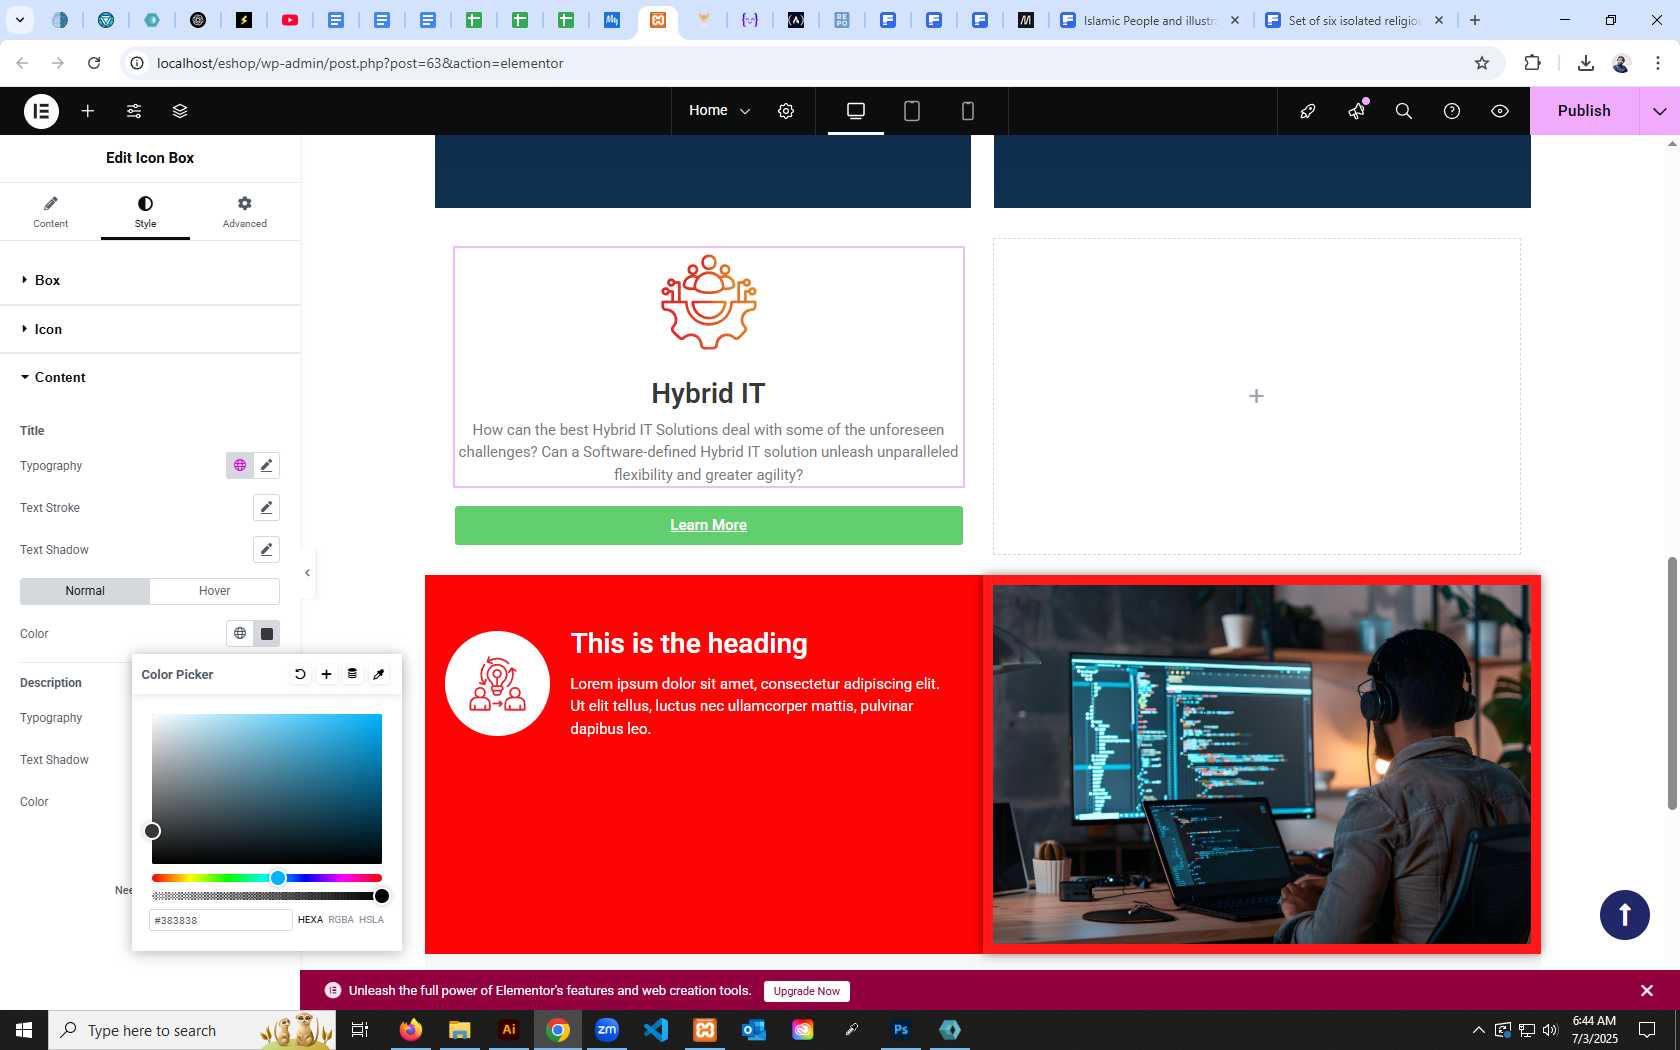Image resolution: width=1680 pixels, height=1050 pixels.
Task: Open the Style tab
Action: coord(145,212)
